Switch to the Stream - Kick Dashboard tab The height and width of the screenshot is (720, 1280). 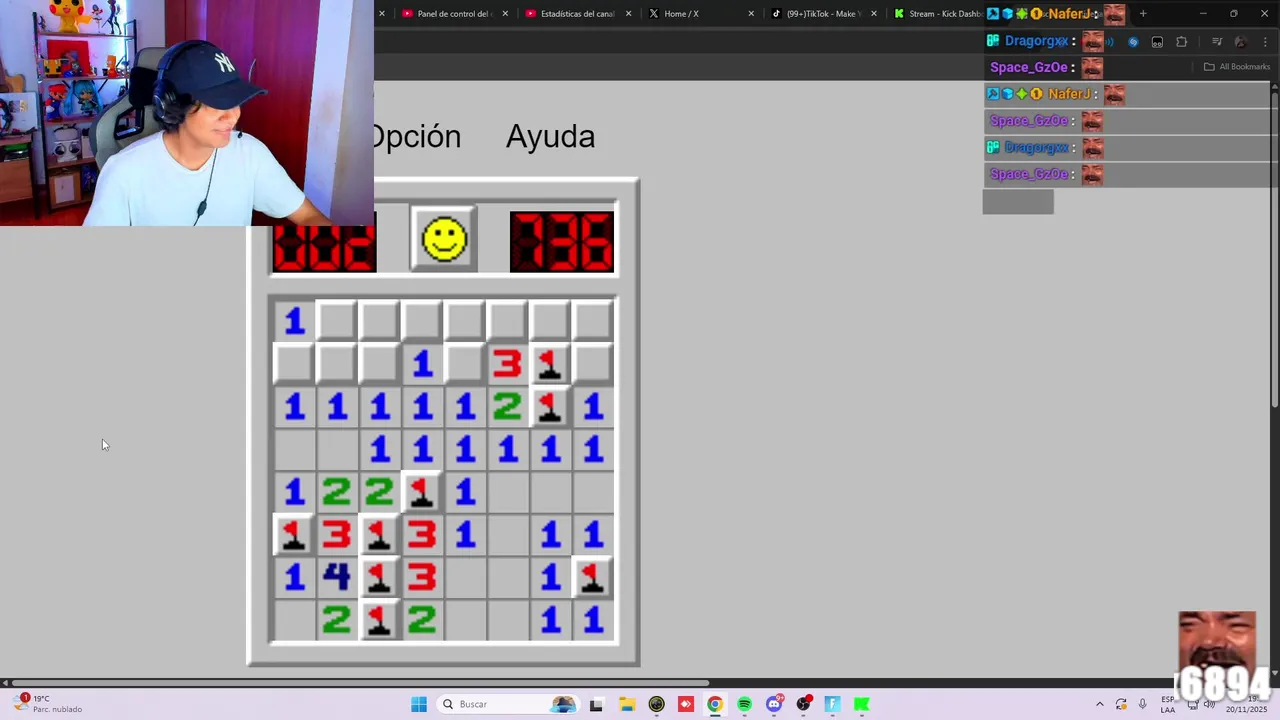937,14
